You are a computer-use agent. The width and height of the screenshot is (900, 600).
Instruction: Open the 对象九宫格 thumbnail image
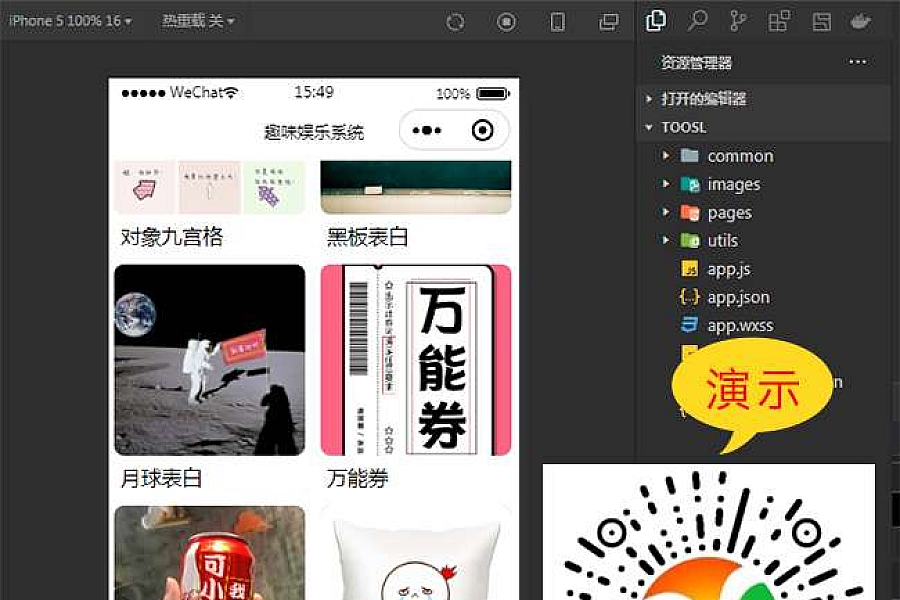[210, 187]
